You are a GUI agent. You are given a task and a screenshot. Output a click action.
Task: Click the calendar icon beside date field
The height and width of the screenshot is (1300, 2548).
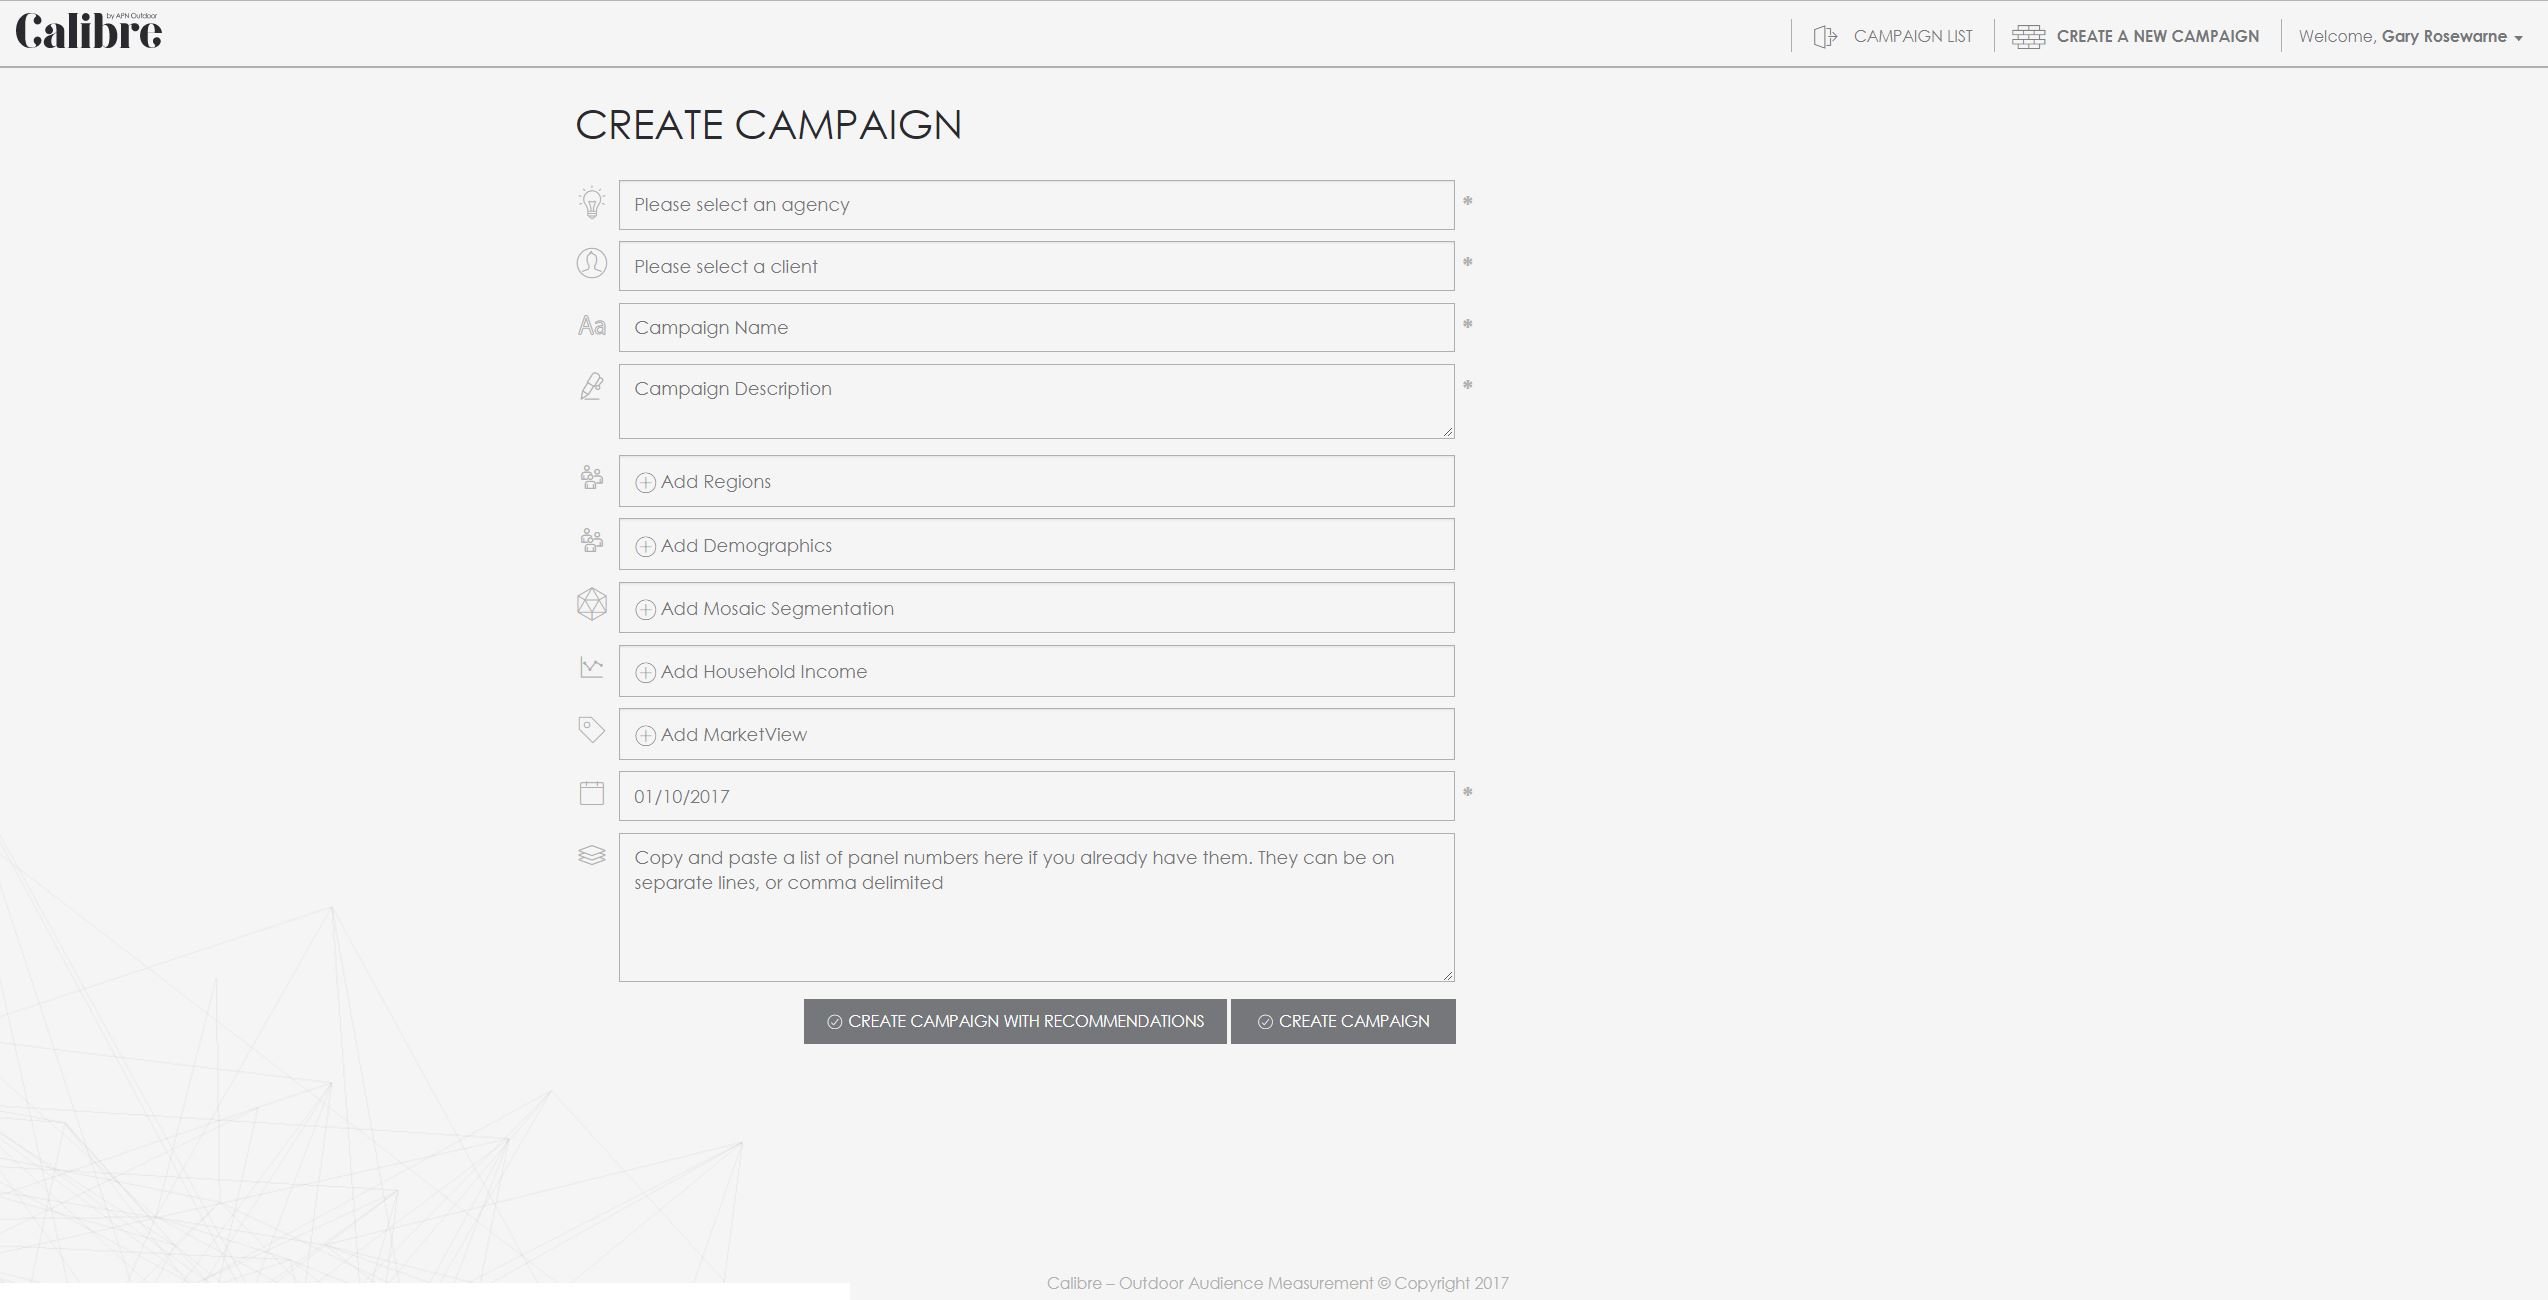click(592, 793)
